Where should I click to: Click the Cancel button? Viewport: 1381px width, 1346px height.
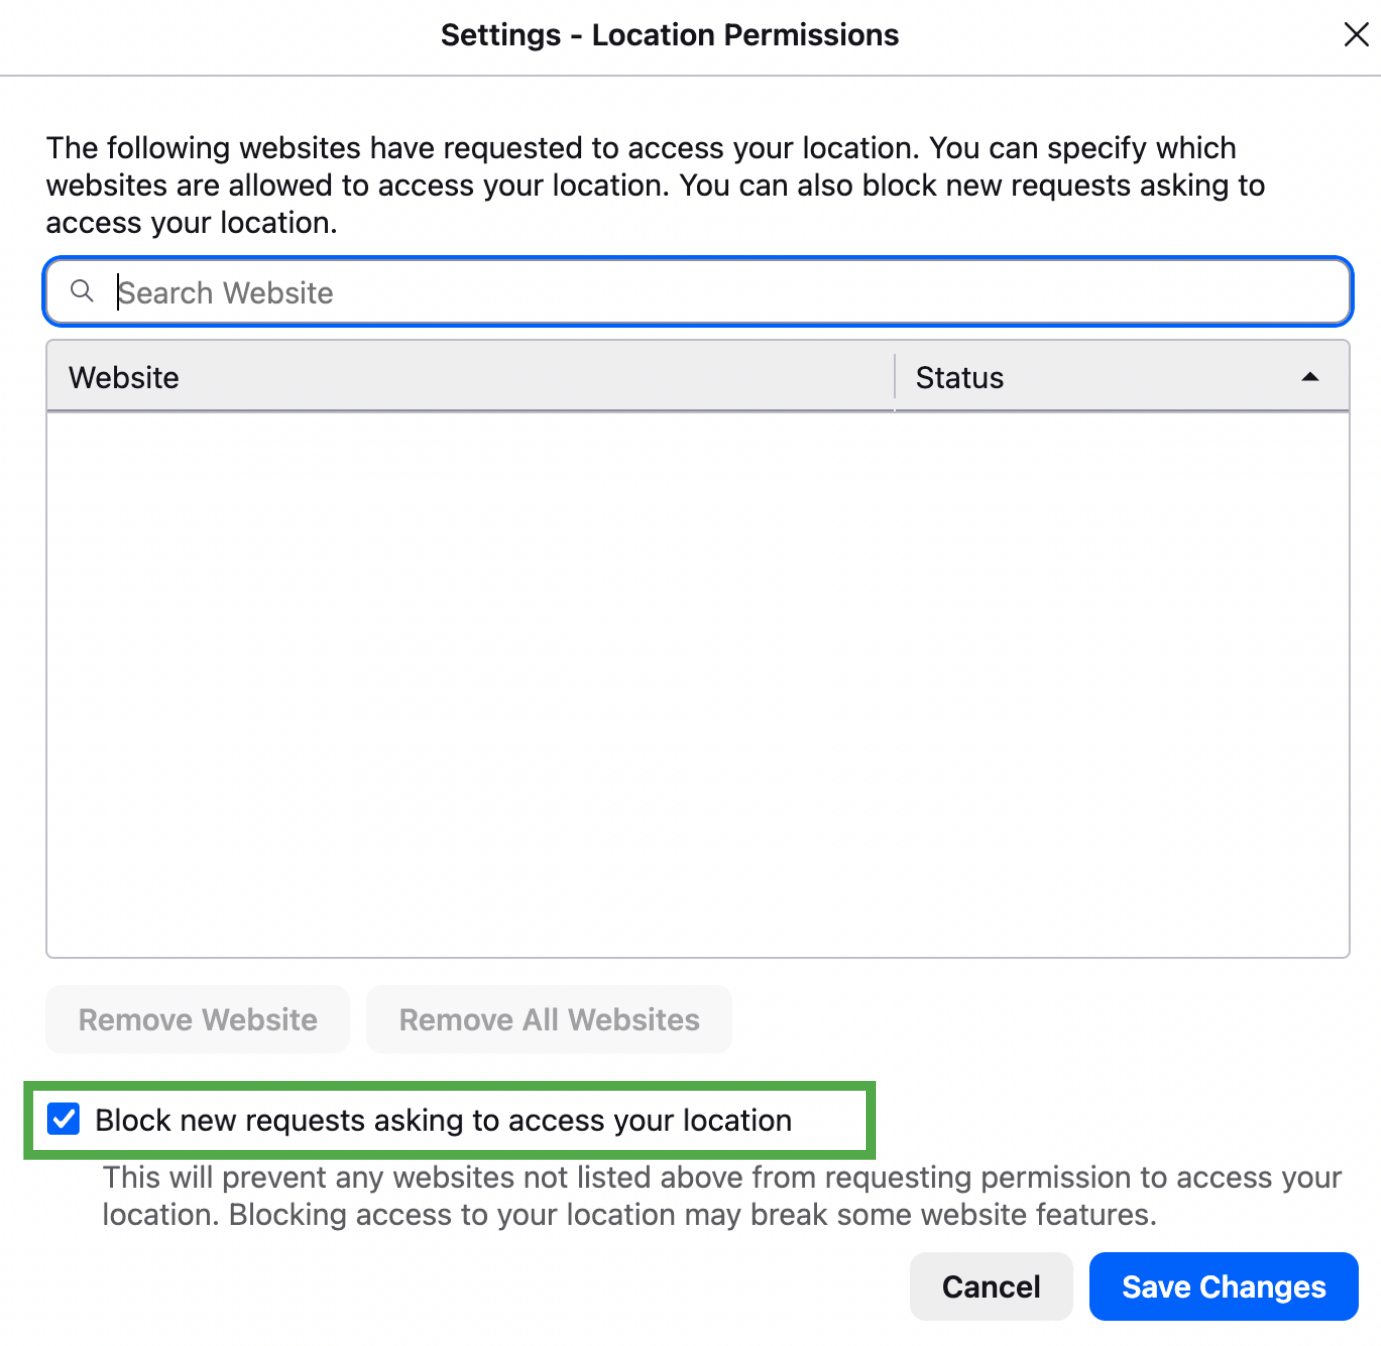[991, 1286]
